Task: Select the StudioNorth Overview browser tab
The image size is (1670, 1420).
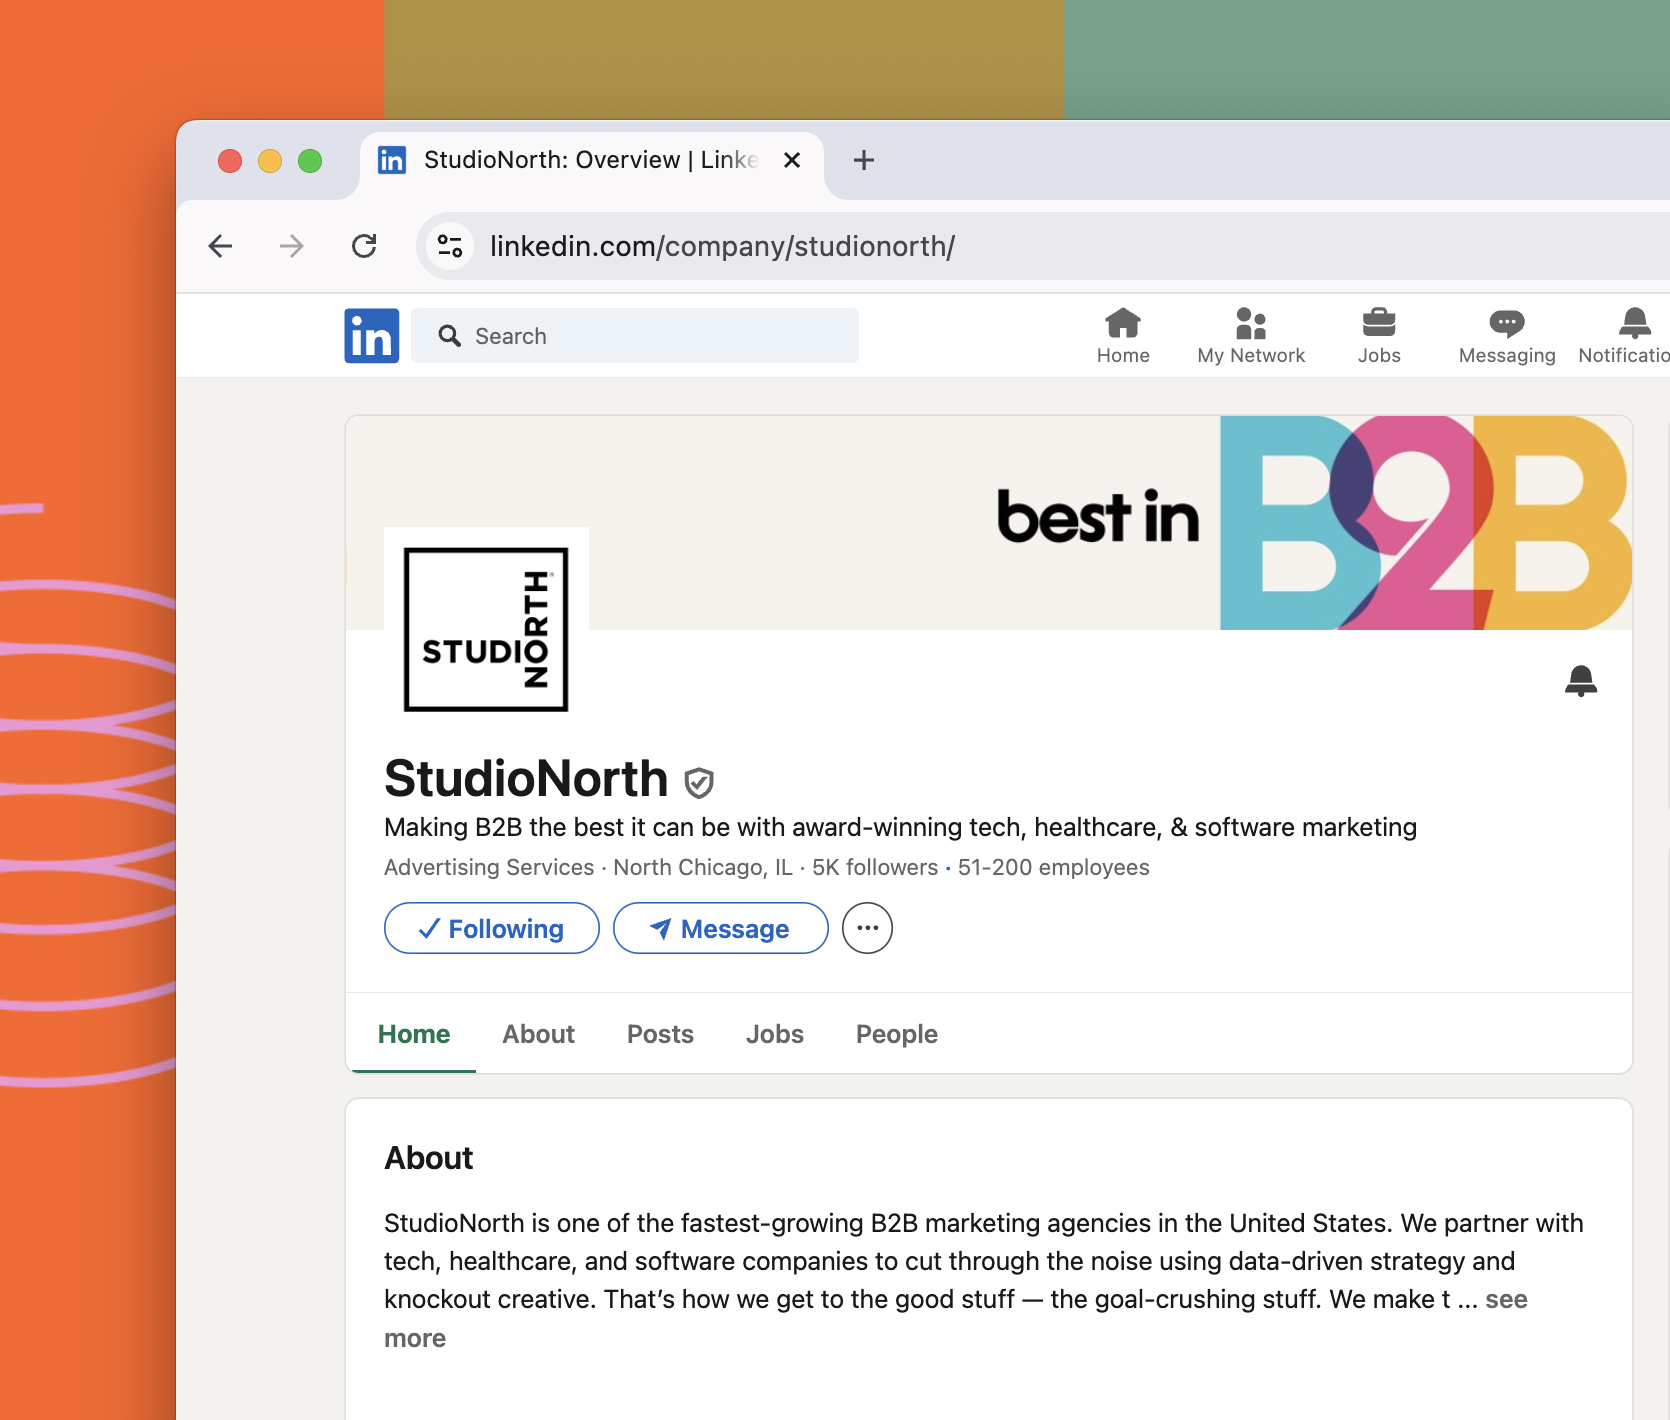Action: coord(592,160)
